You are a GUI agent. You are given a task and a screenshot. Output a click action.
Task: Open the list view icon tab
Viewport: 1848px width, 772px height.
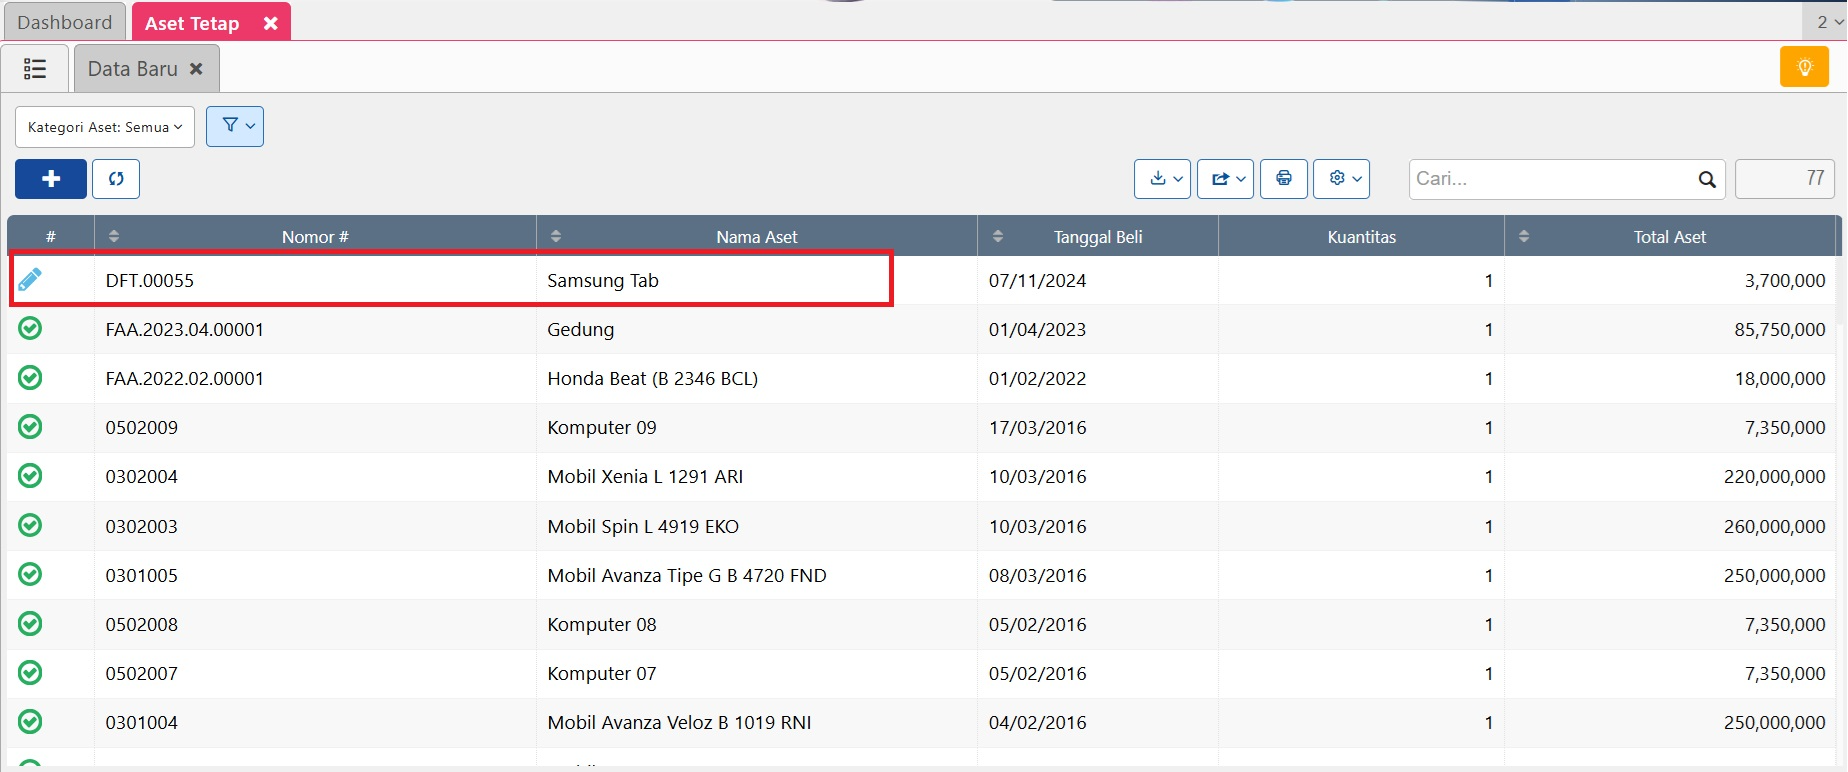pos(35,68)
